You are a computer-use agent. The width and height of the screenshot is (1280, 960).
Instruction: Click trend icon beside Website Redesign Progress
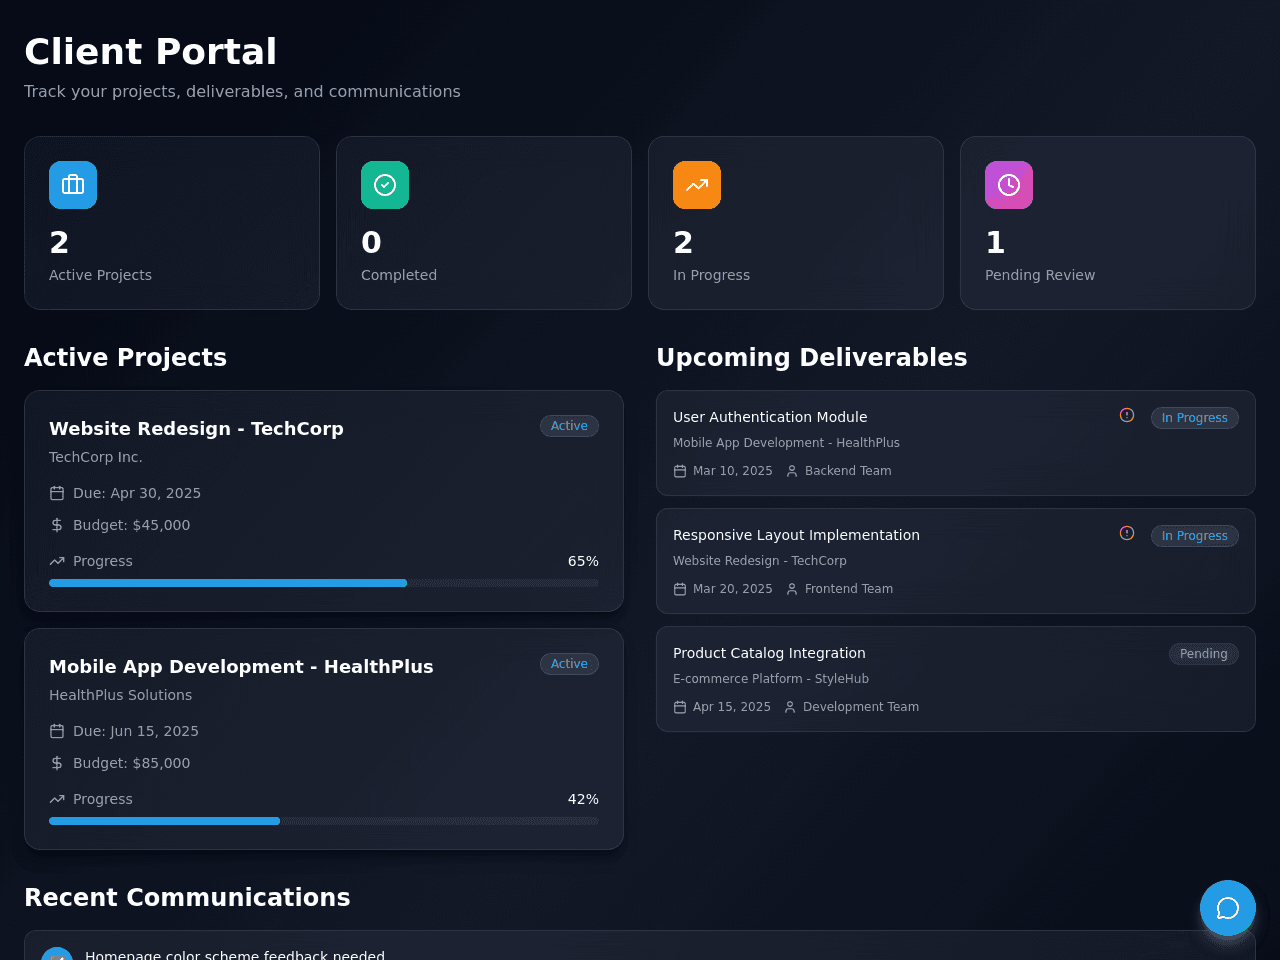click(57, 561)
